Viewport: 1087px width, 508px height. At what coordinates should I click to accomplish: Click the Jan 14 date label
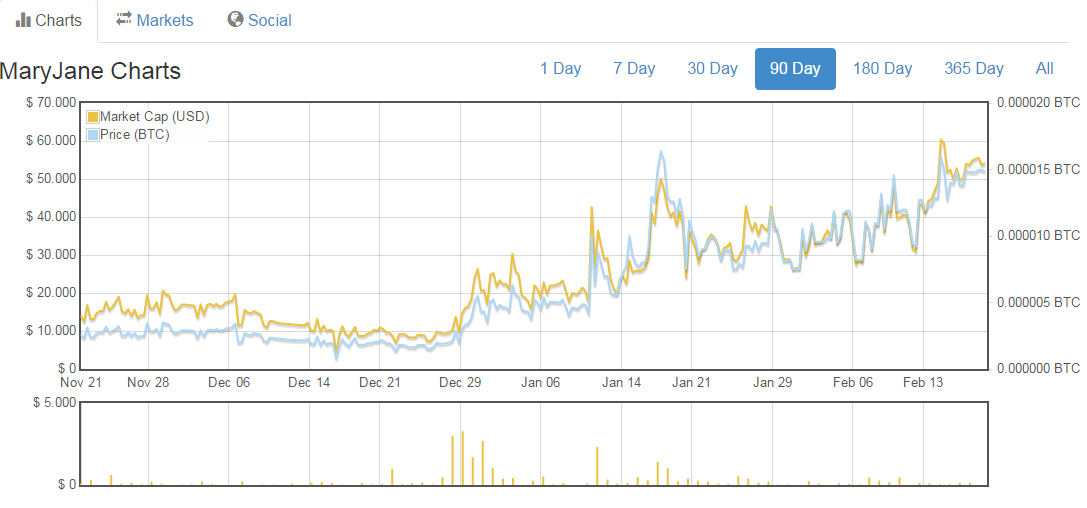point(622,383)
